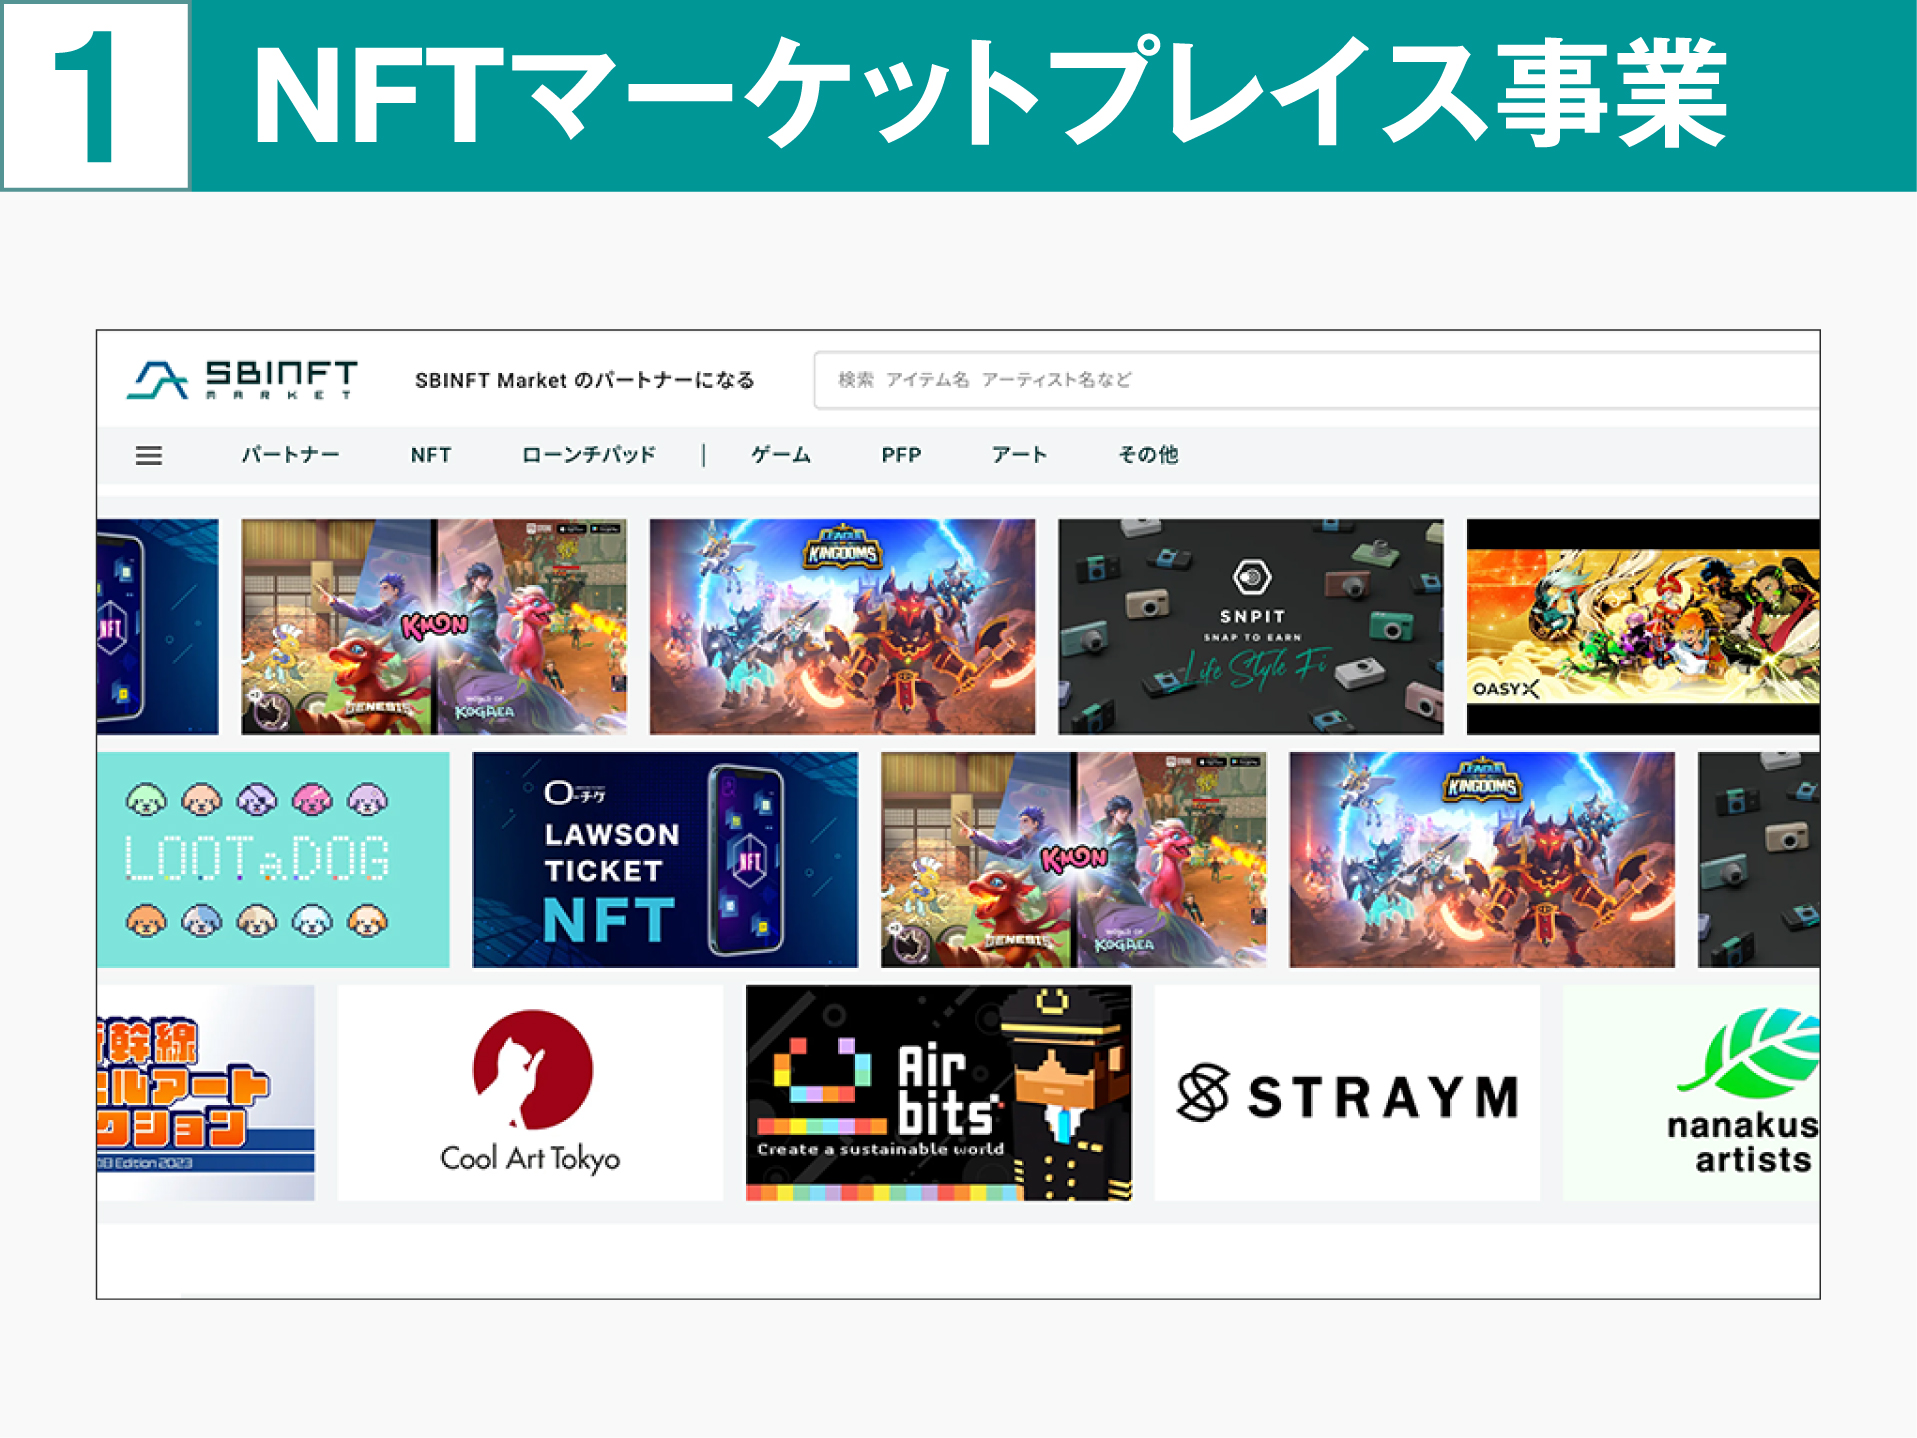Open the STRAYM tile

[x=1347, y=1093]
